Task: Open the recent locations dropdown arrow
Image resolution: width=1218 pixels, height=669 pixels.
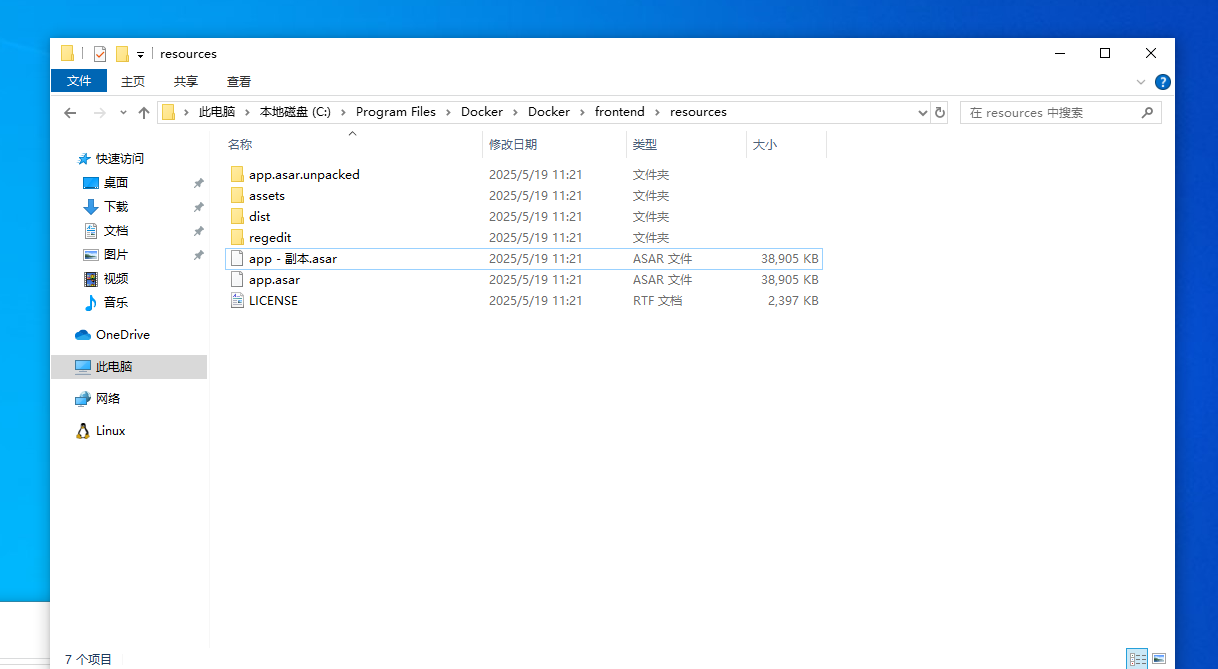Action: pyautogui.click(x=123, y=113)
